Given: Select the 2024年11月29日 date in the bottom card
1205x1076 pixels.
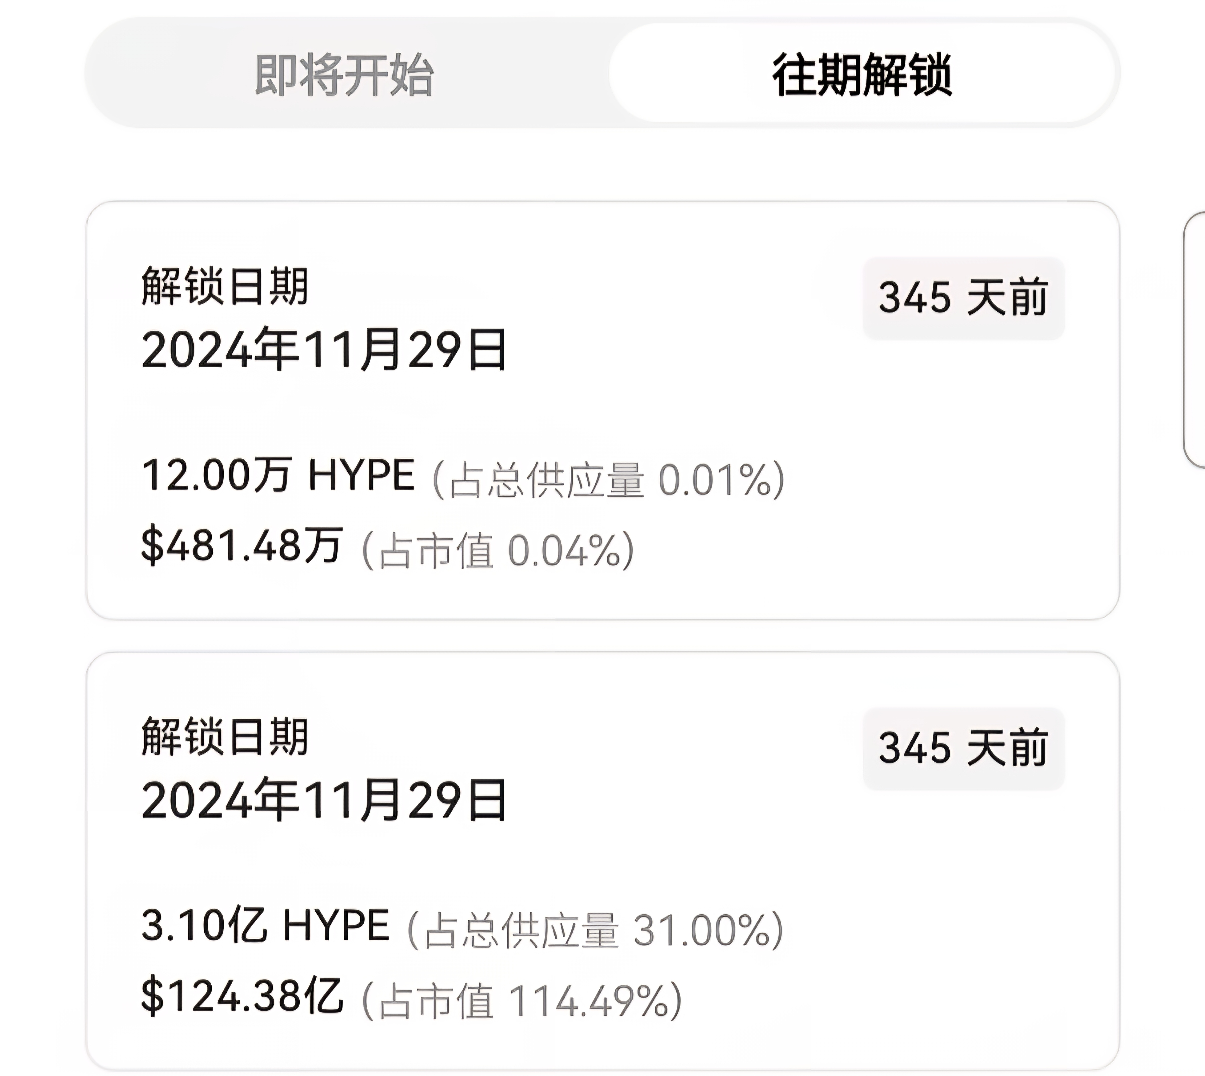Looking at the screenshot, I should click(x=325, y=801).
